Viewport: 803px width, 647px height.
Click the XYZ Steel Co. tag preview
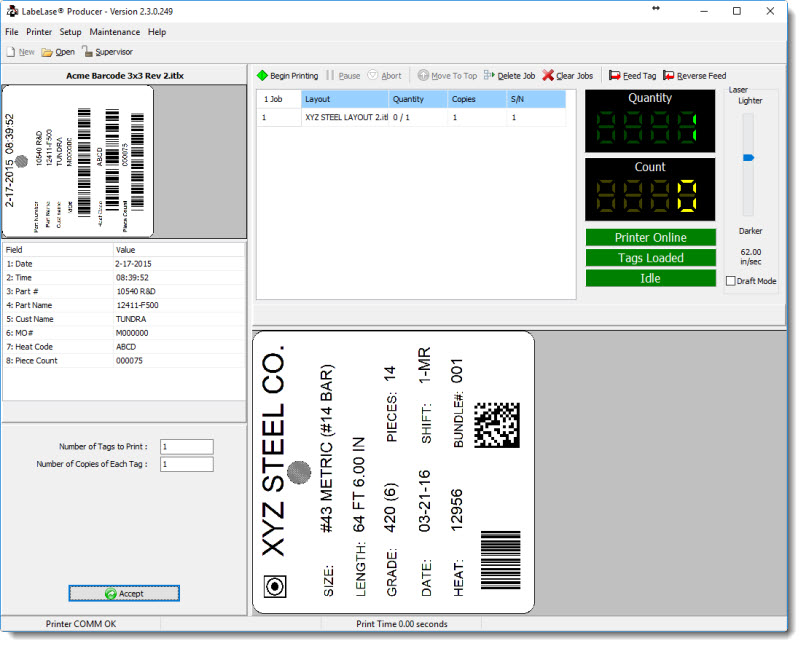[x=393, y=472]
